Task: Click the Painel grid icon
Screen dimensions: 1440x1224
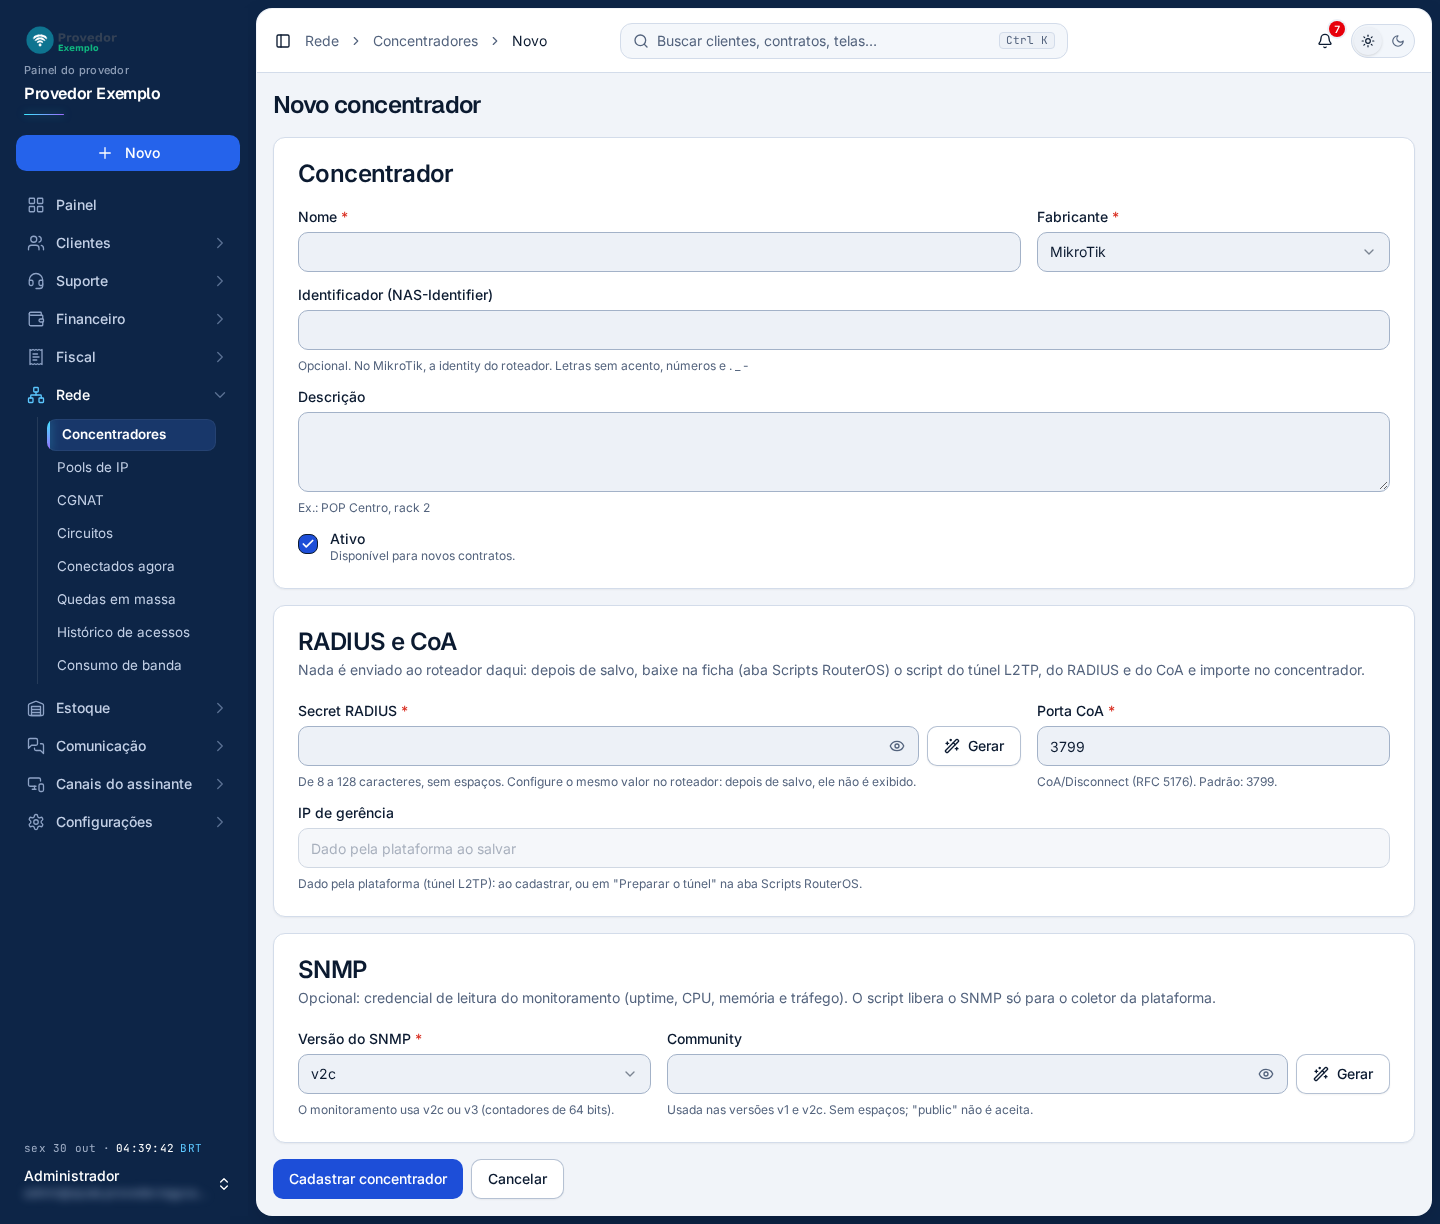Action: click(36, 205)
